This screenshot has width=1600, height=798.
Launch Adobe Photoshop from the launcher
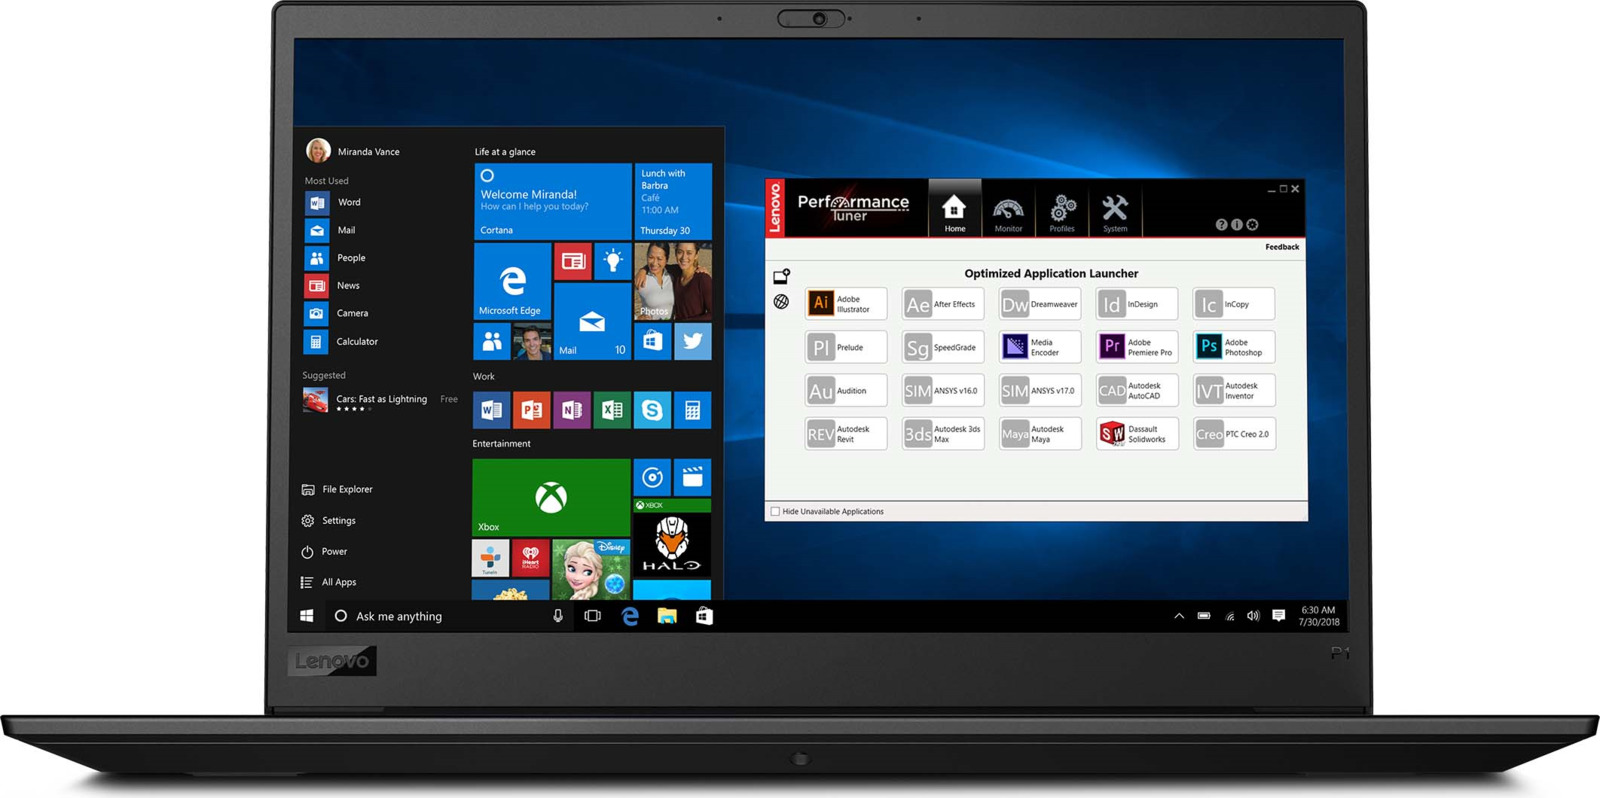[x=1234, y=347]
